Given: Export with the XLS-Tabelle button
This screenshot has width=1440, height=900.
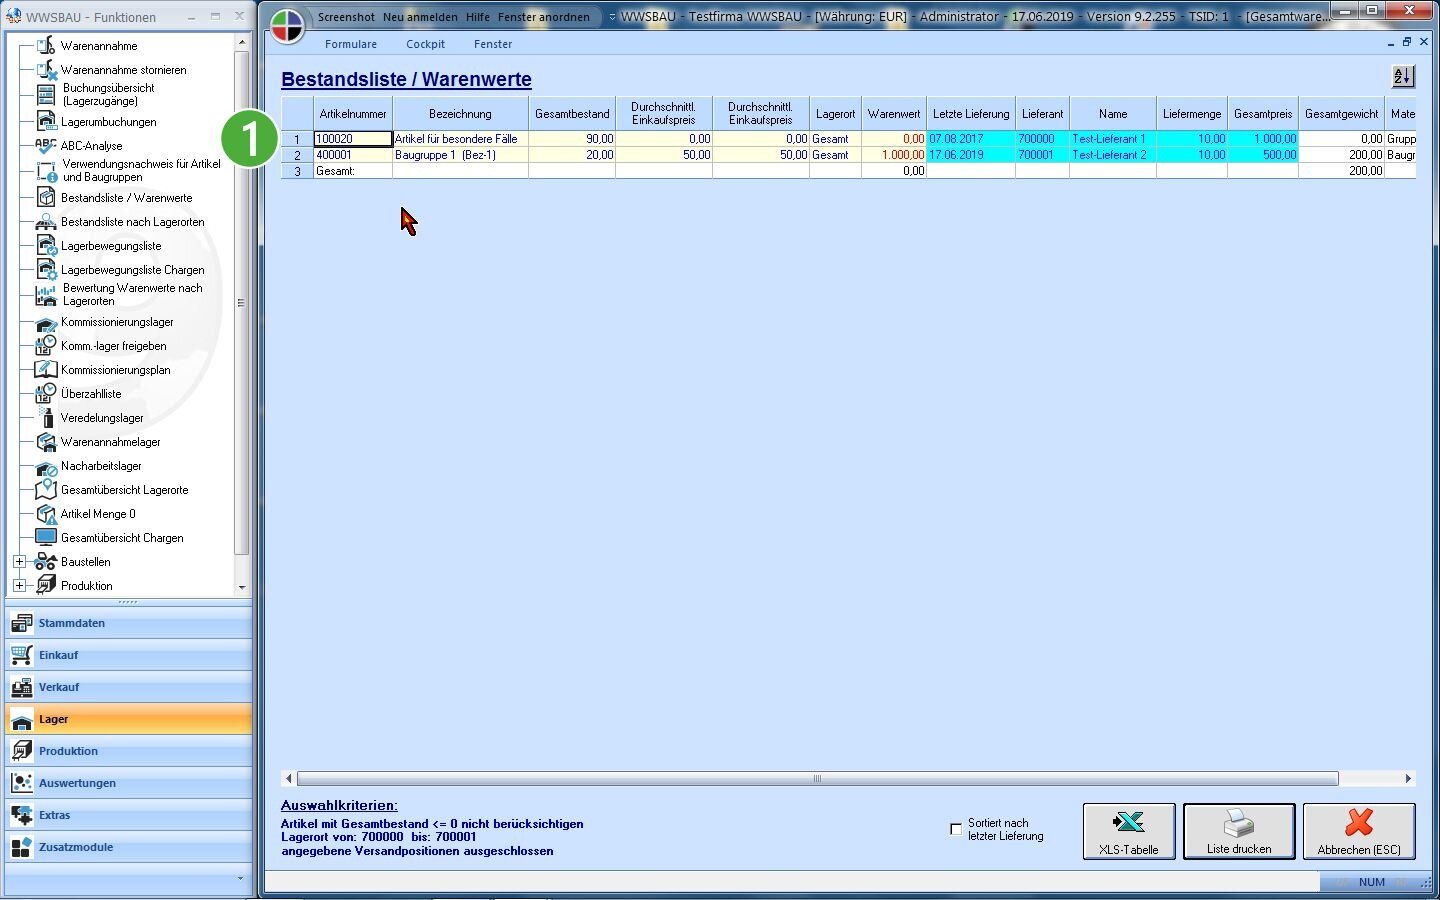Looking at the screenshot, I should tap(1129, 831).
